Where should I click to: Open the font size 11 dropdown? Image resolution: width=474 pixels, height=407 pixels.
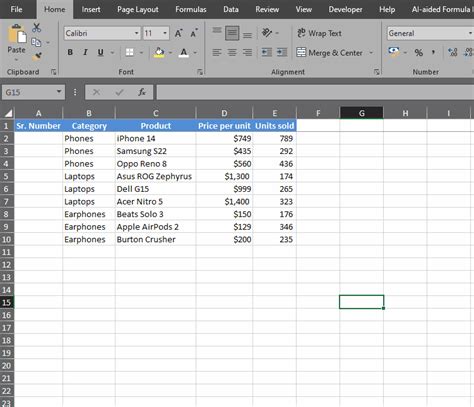[165, 33]
